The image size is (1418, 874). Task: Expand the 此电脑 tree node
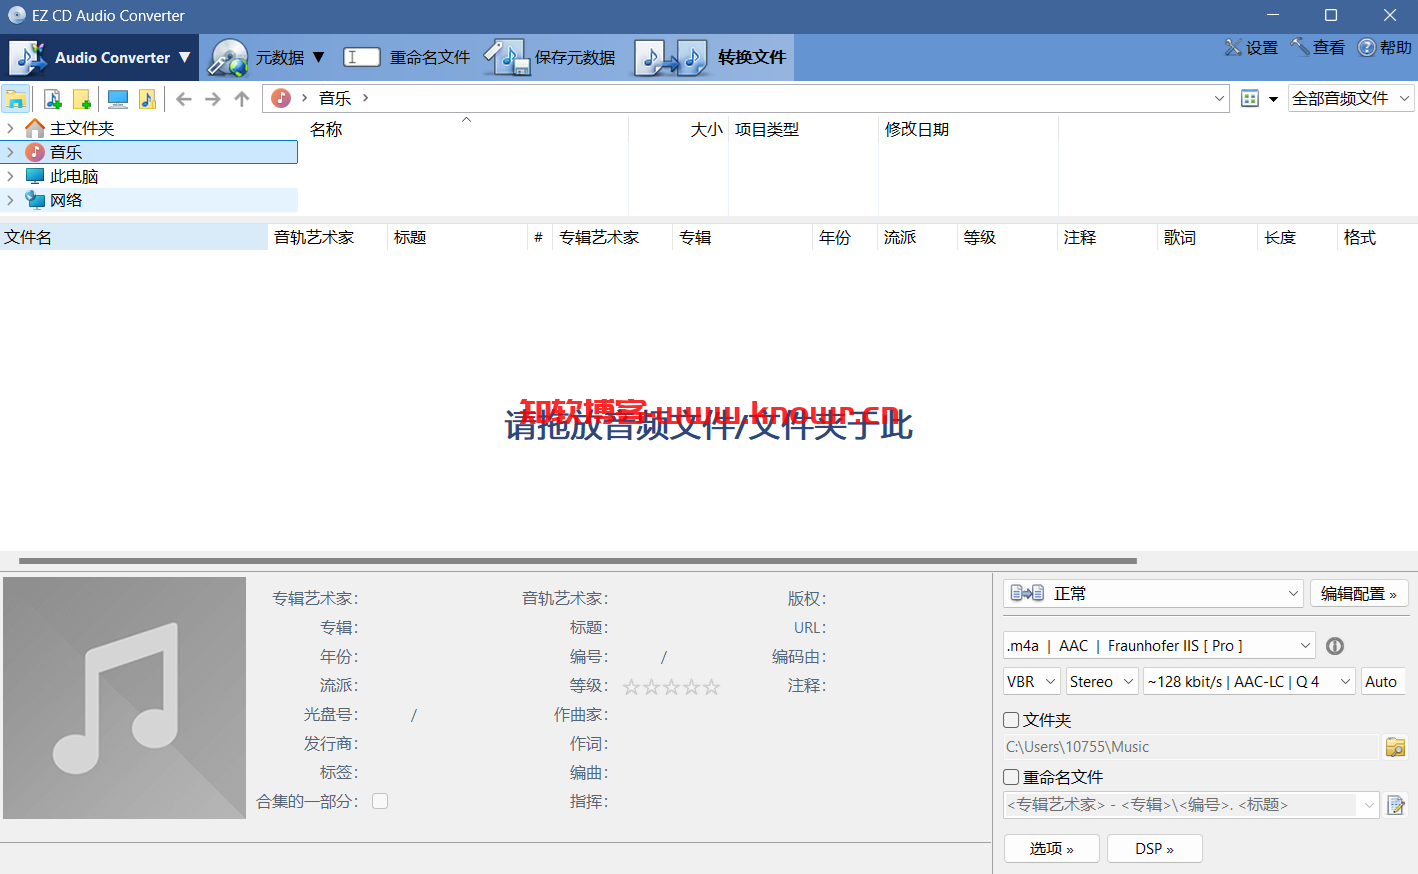[x=10, y=176]
